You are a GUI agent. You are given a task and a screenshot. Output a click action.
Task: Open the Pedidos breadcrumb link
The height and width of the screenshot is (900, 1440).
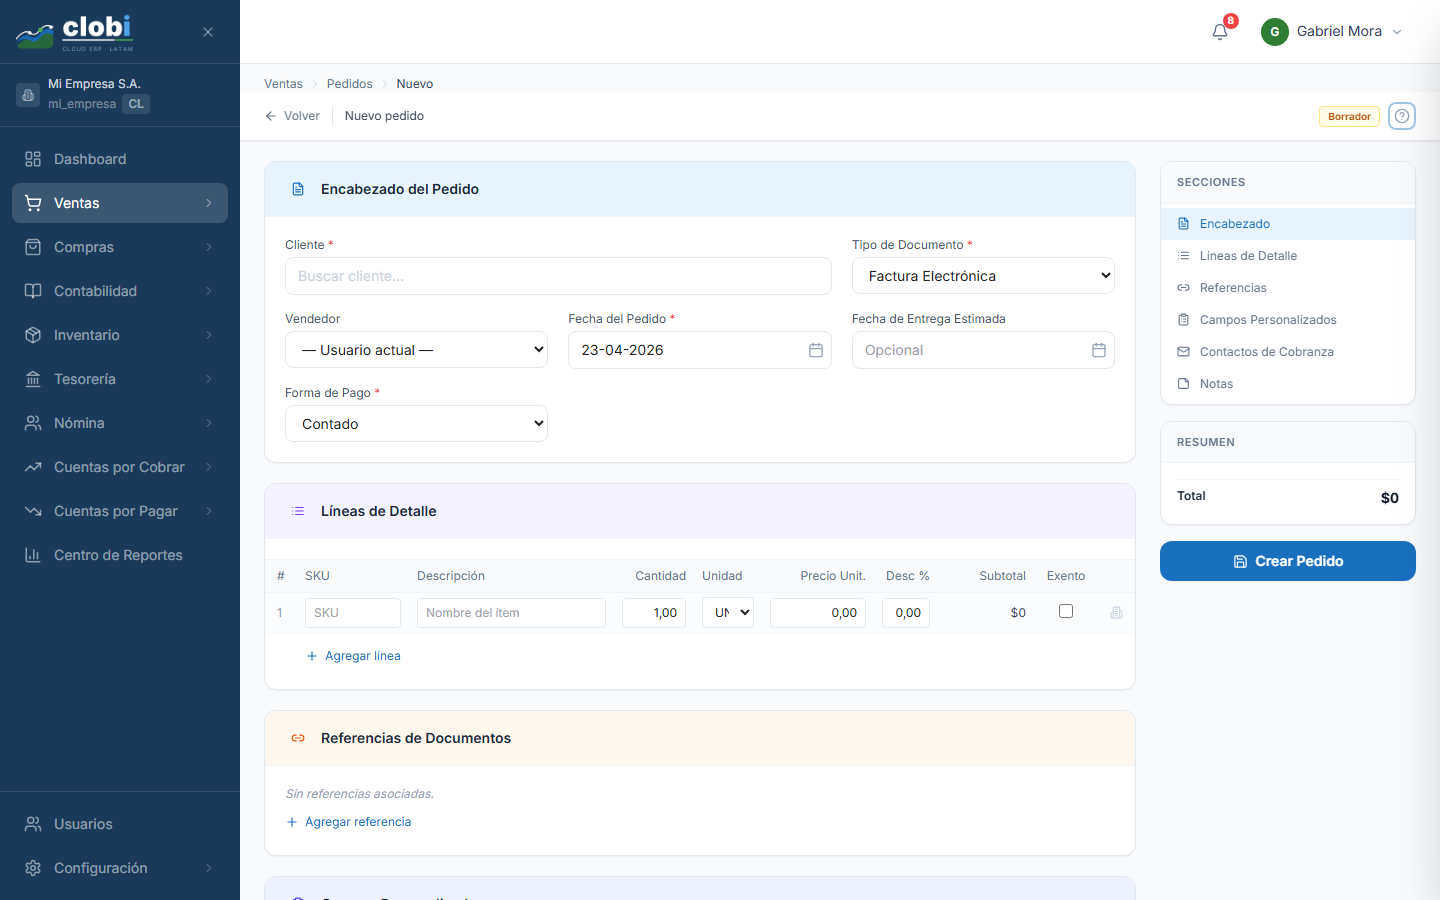pyautogui.click(x=349, y=84)
